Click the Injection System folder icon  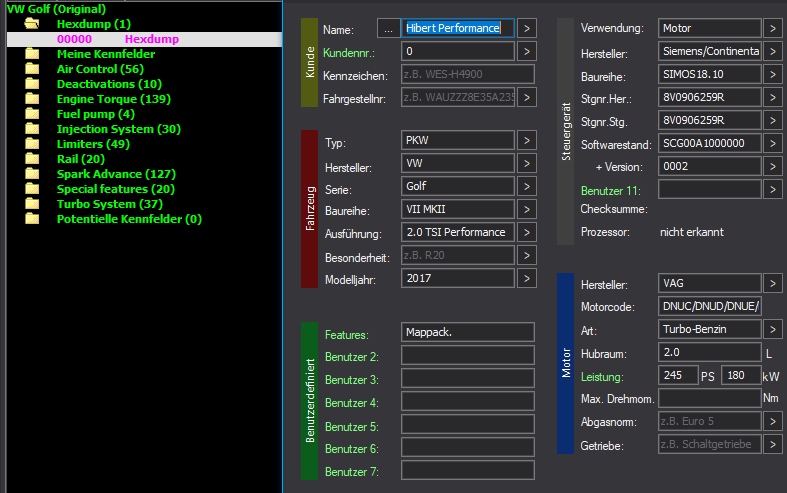coord(32,129)
